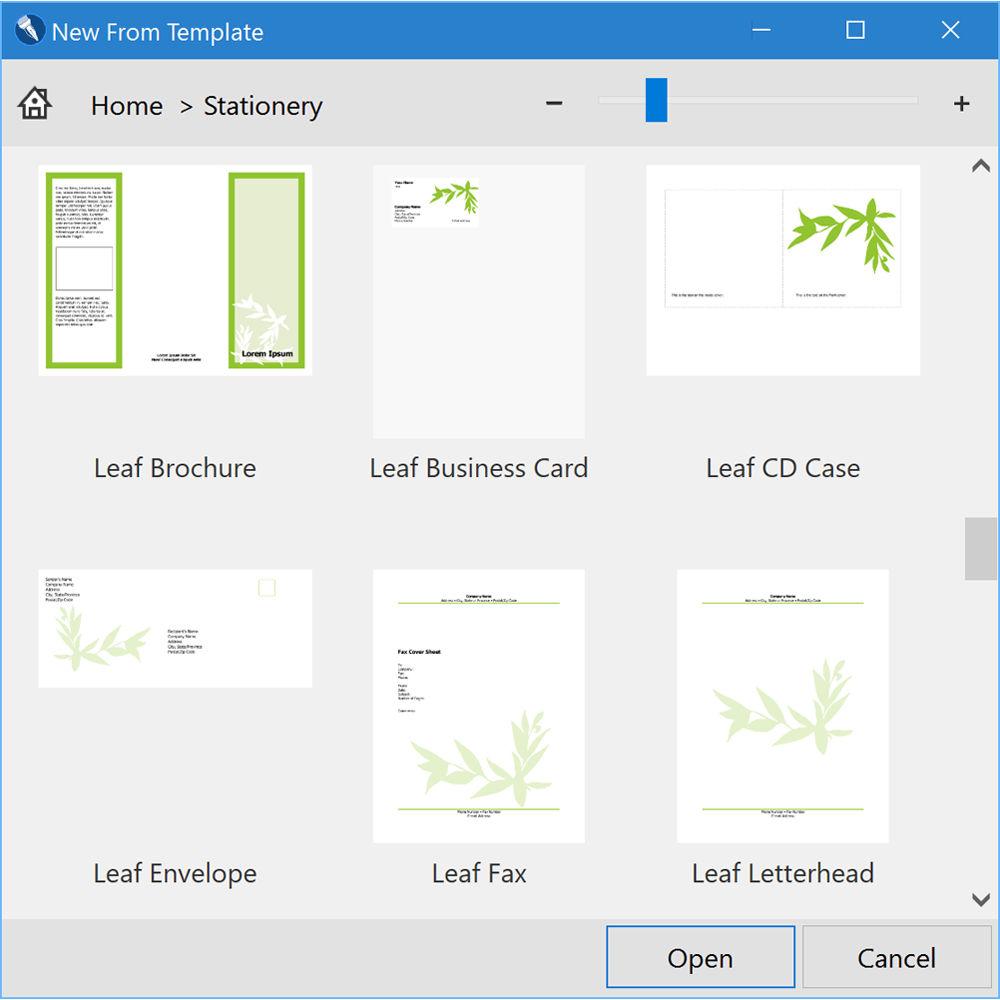Go to Home in breadcrumb

[126, 106]
